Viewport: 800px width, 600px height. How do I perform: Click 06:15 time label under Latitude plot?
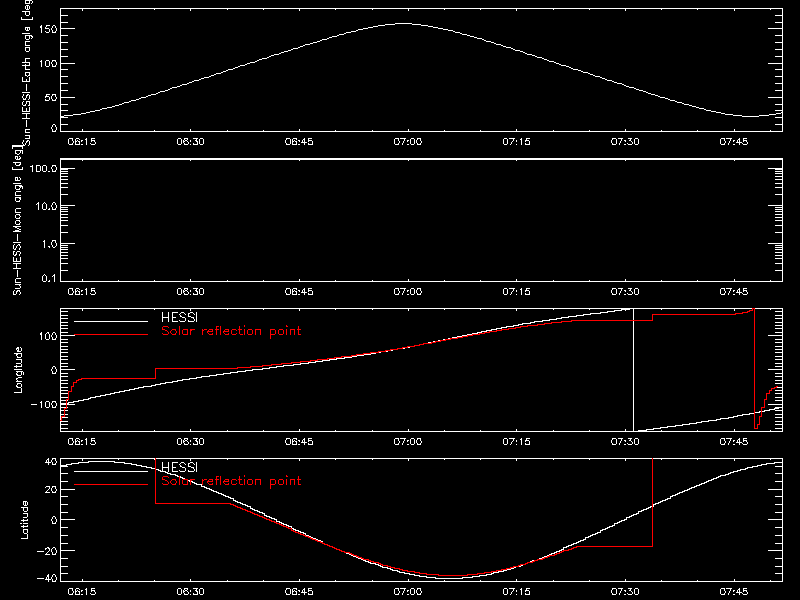pos(82,591)
